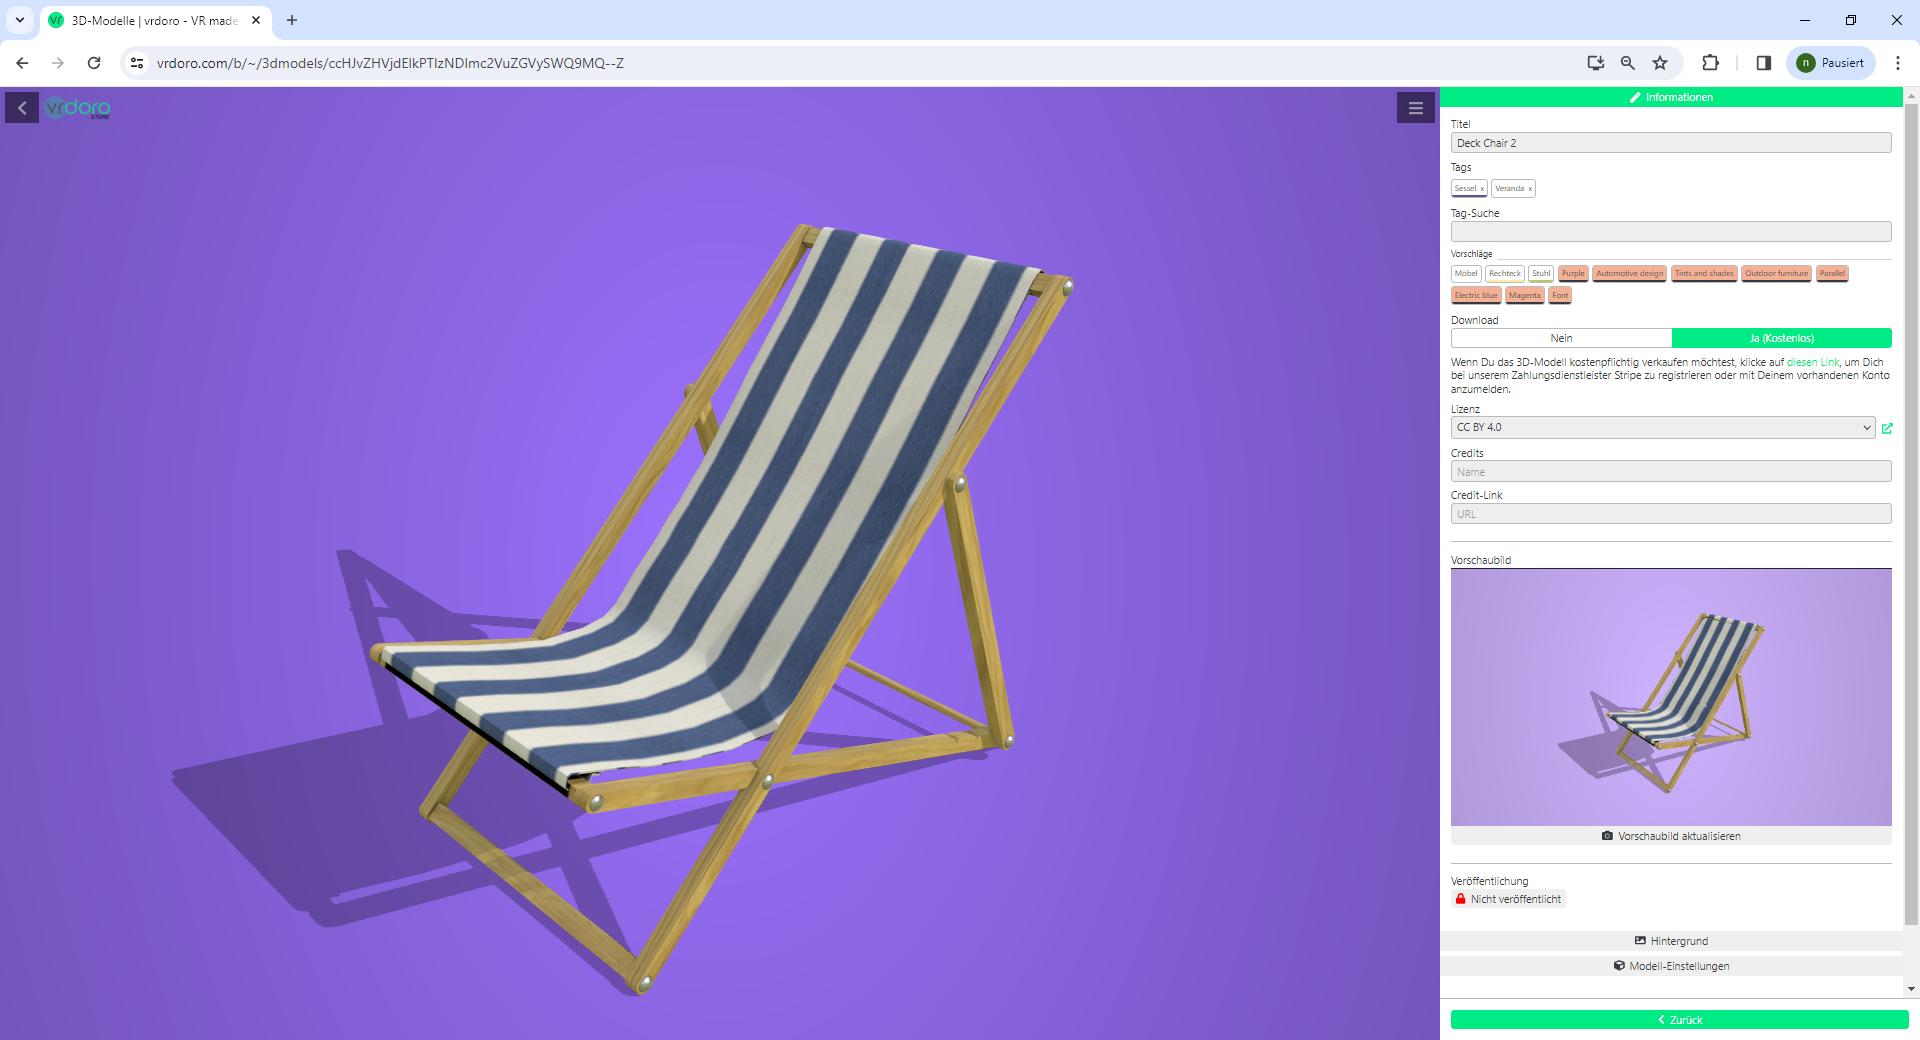The height and width of the screenshot is (1040, 1920).
Task: Remove the Sessel tag
Action: click(1482, 189)
